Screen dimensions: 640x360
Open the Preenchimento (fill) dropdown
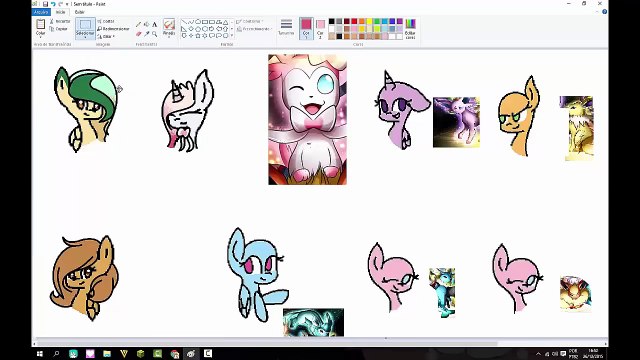point(254,29)
